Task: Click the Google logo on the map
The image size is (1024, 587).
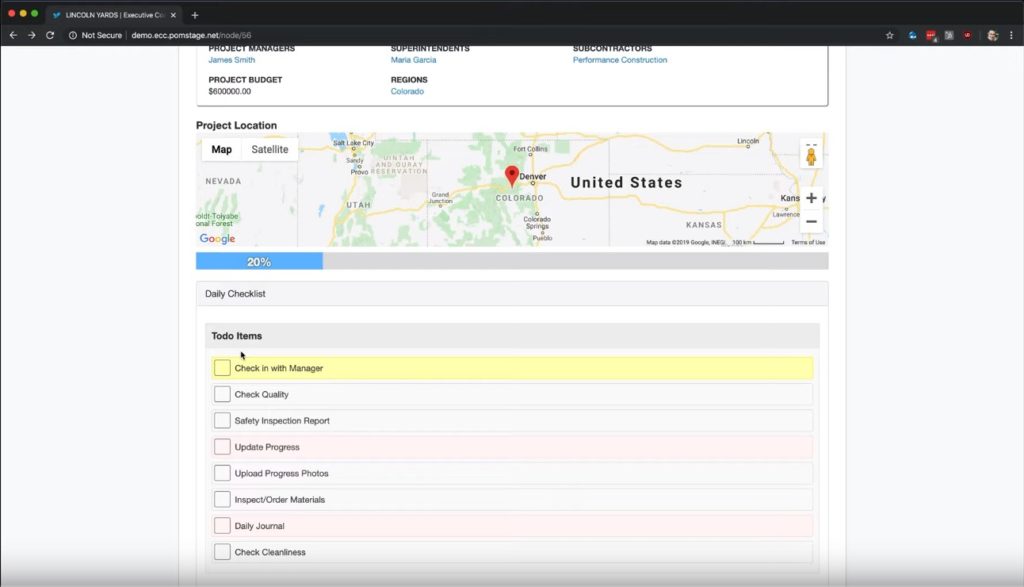Action: pos(216,238)
